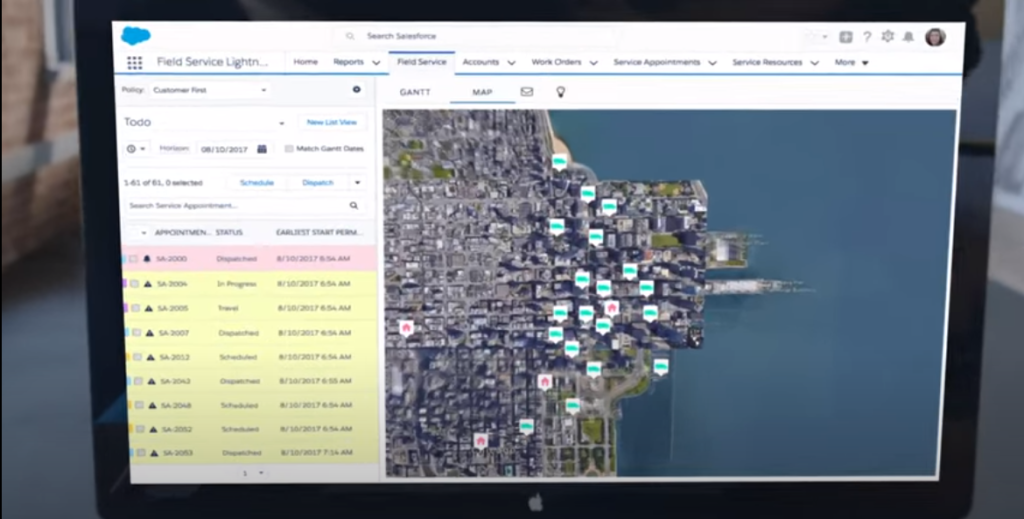Enable the Match Gantt Dates checkbox
Image resolution: width=1024 pixels, height=519 pixels.
[289, 149]
